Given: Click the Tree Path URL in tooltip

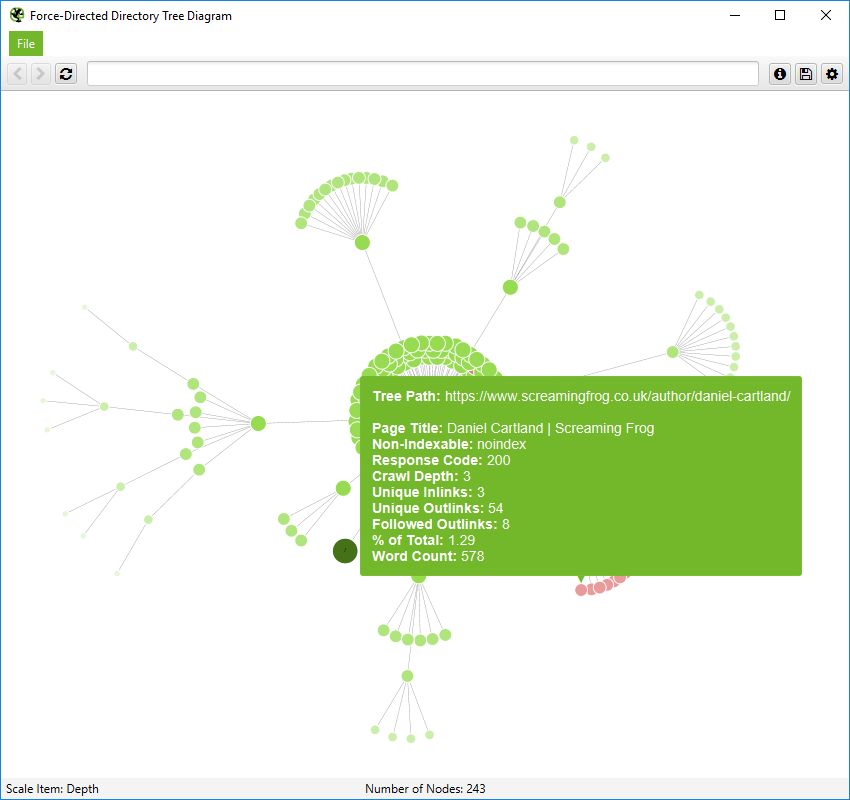Looking at the screenshot, I should click(x=617, y=396).
